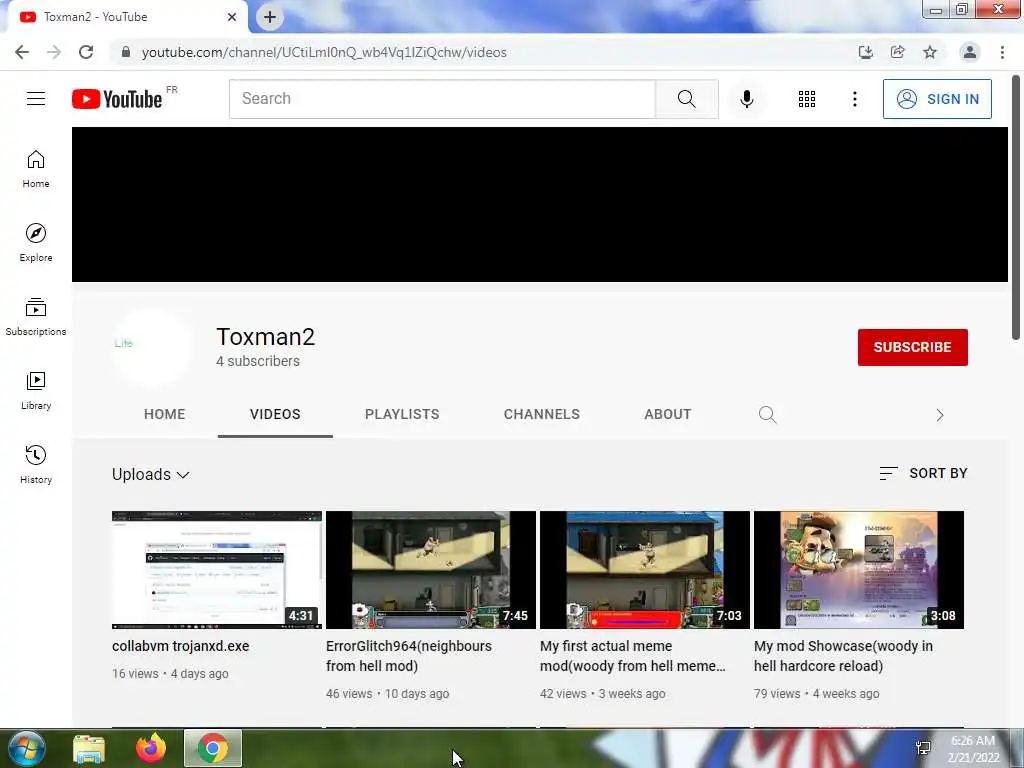The width and height of the screenshot is (1024, 768).
Task: Open History in the sidebar
Action: [36, 464]
